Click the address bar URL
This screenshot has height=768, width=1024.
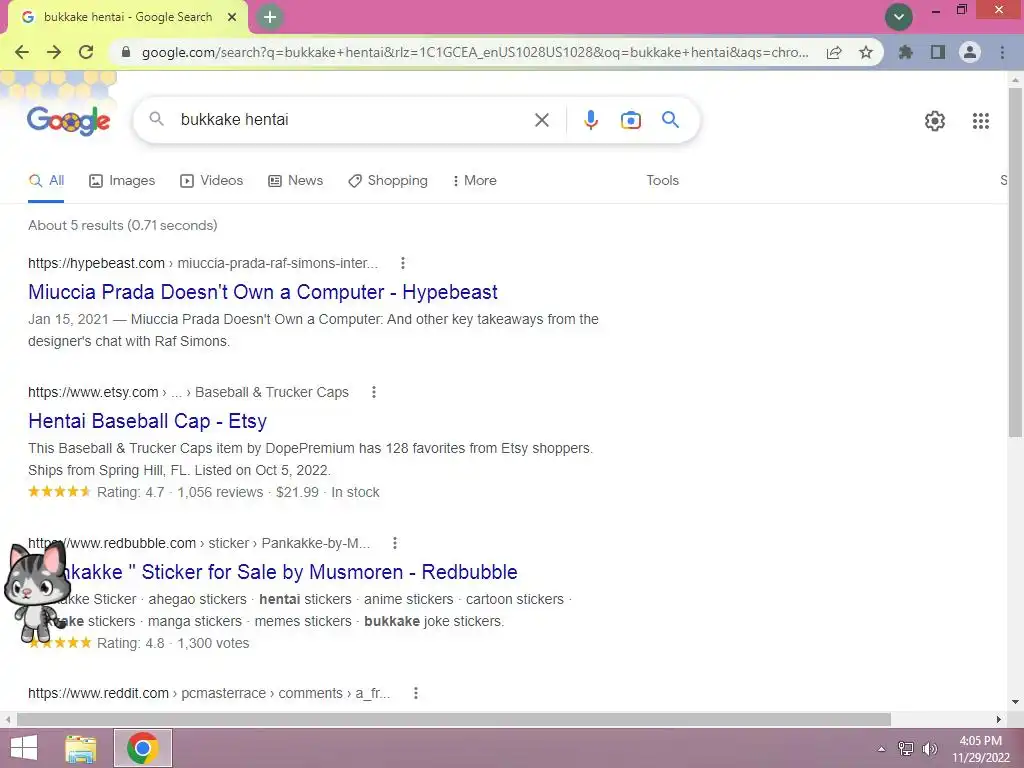click(475, 52)
